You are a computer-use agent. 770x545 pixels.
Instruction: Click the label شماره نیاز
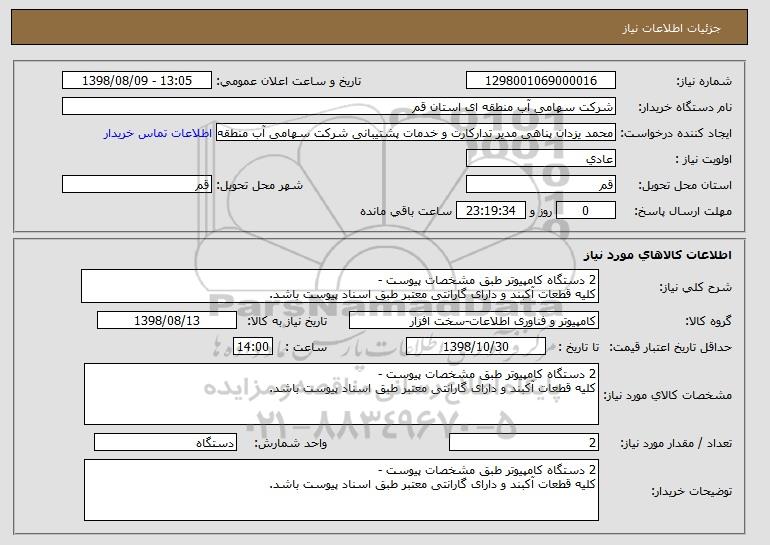point(704,82)
